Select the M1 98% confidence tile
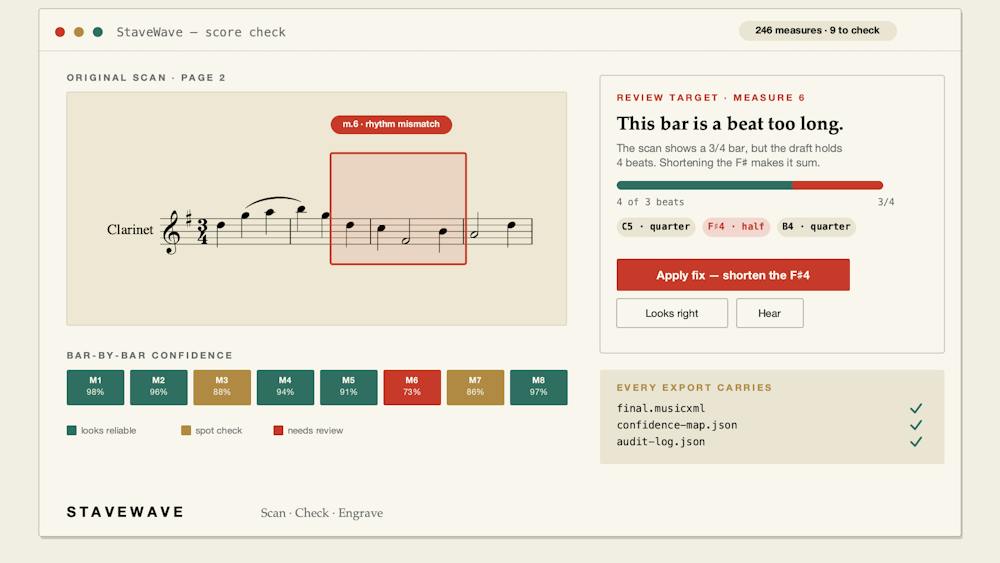The height and width of the screenshot is (563, 1000). (95, 387)
